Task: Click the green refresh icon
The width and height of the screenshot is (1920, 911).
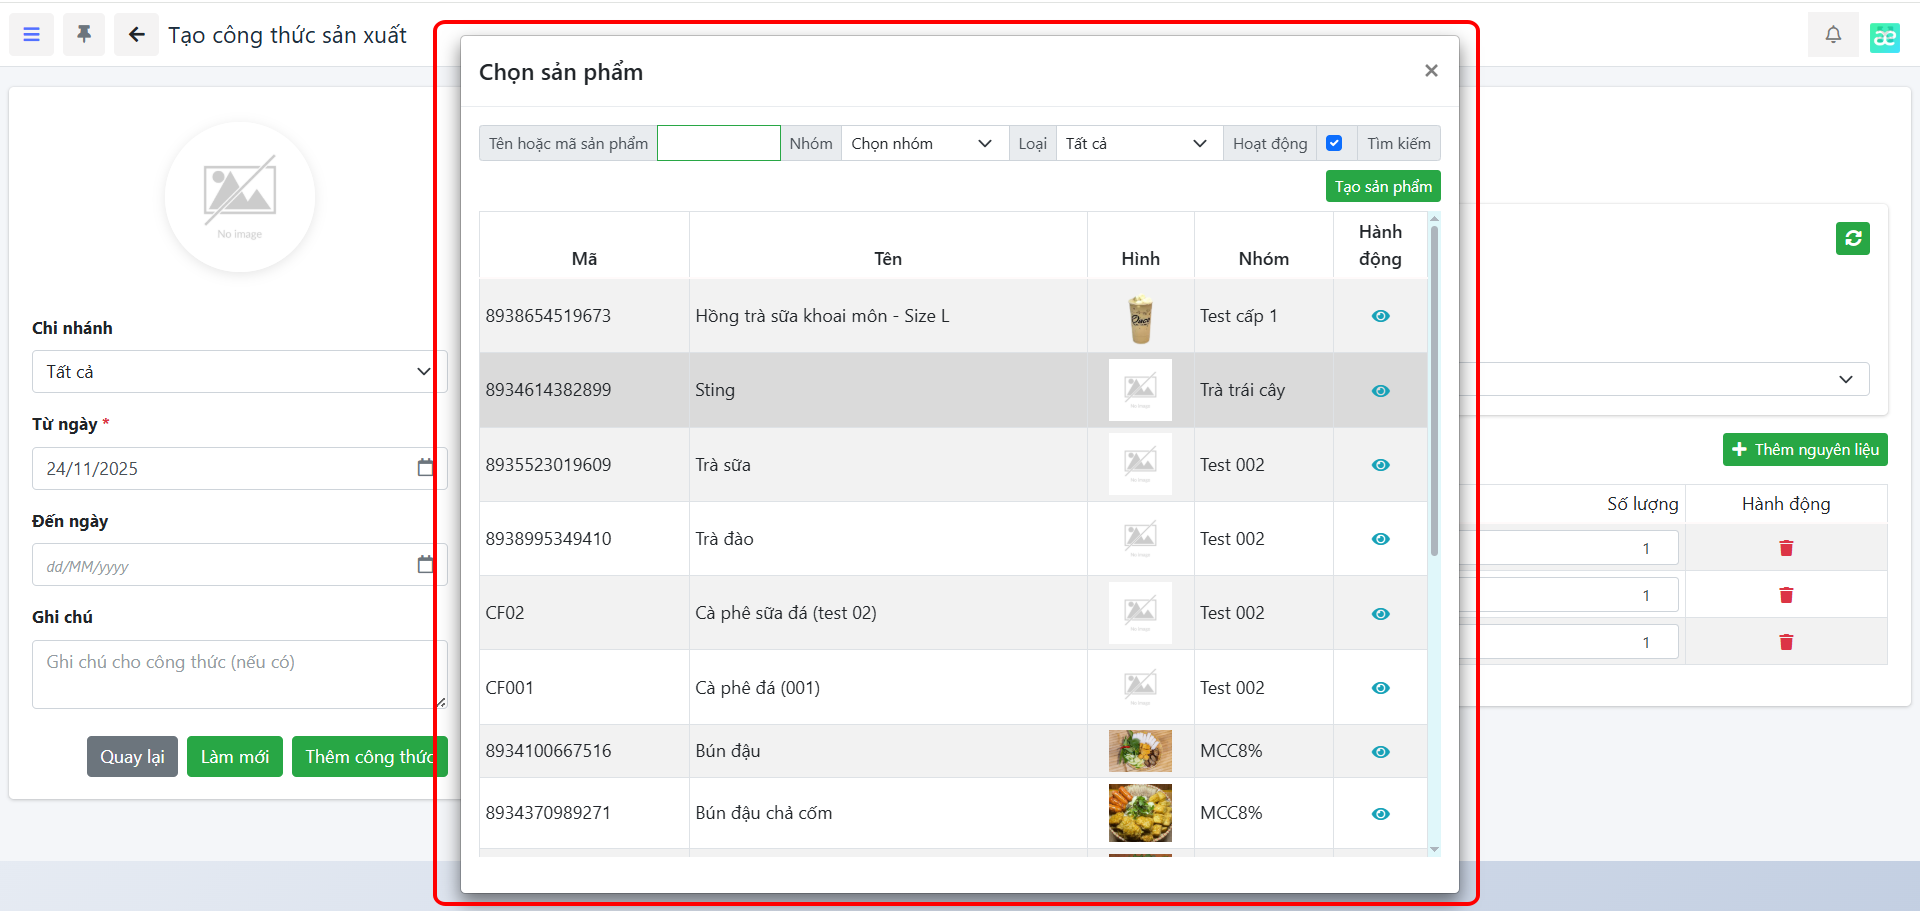Action: (x=1852, y=238)
